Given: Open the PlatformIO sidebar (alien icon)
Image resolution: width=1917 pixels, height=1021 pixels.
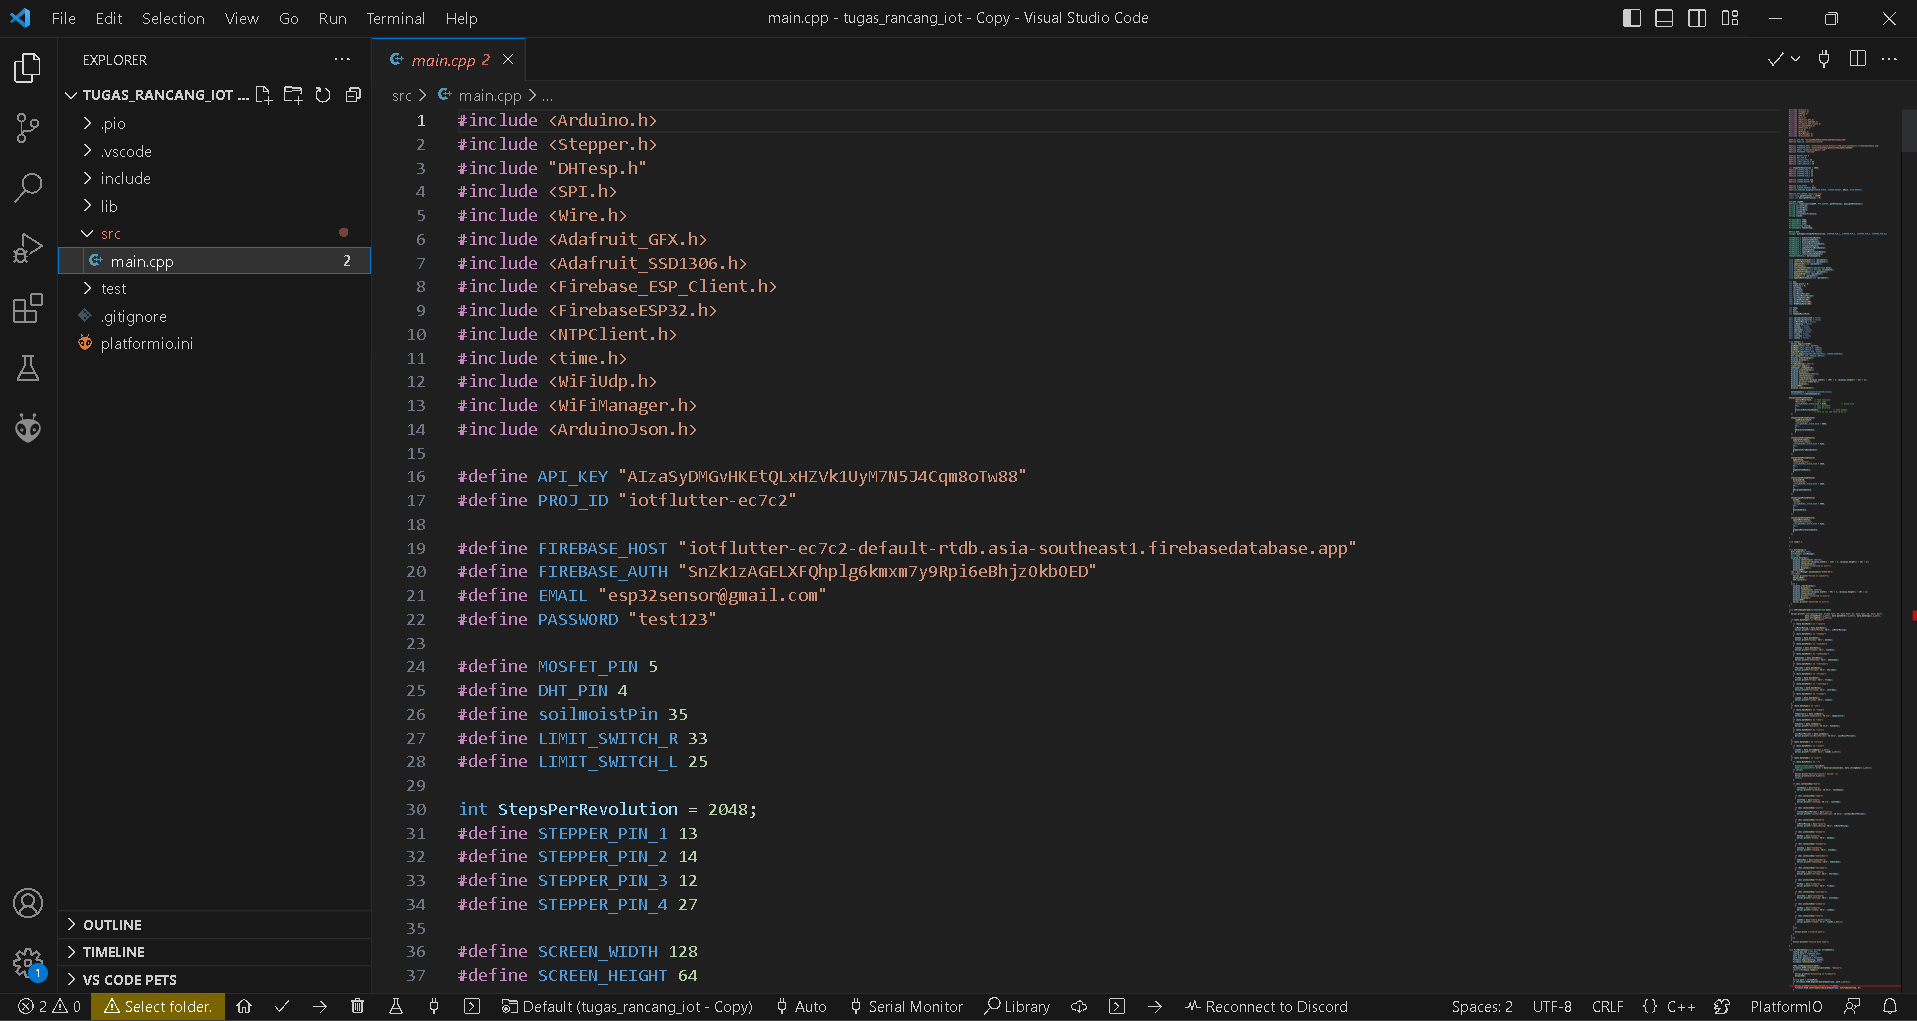Looking at the screenshot, I should pyautogui.click(x=27, y=428).
